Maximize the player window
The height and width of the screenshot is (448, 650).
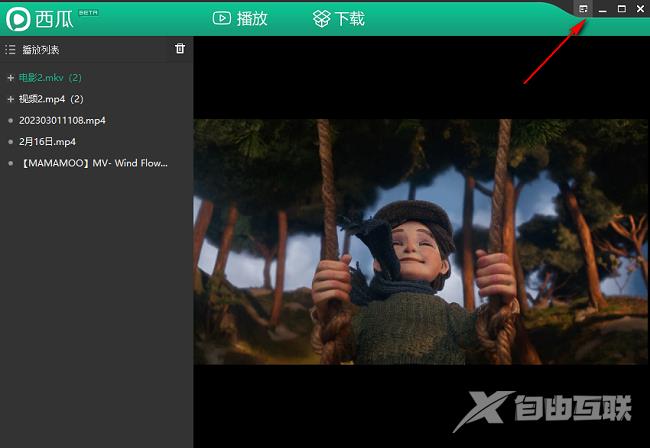click(x=622, y=9)
